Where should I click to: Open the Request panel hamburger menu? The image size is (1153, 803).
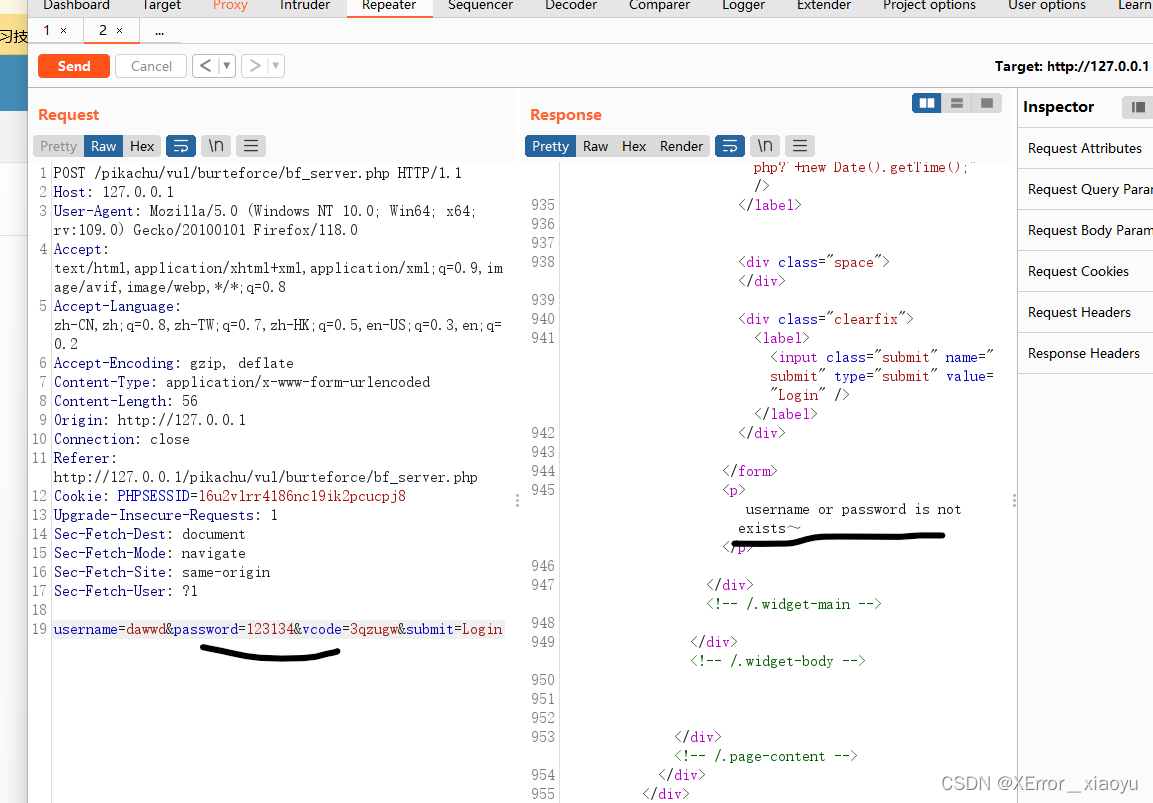pos(251,146)
